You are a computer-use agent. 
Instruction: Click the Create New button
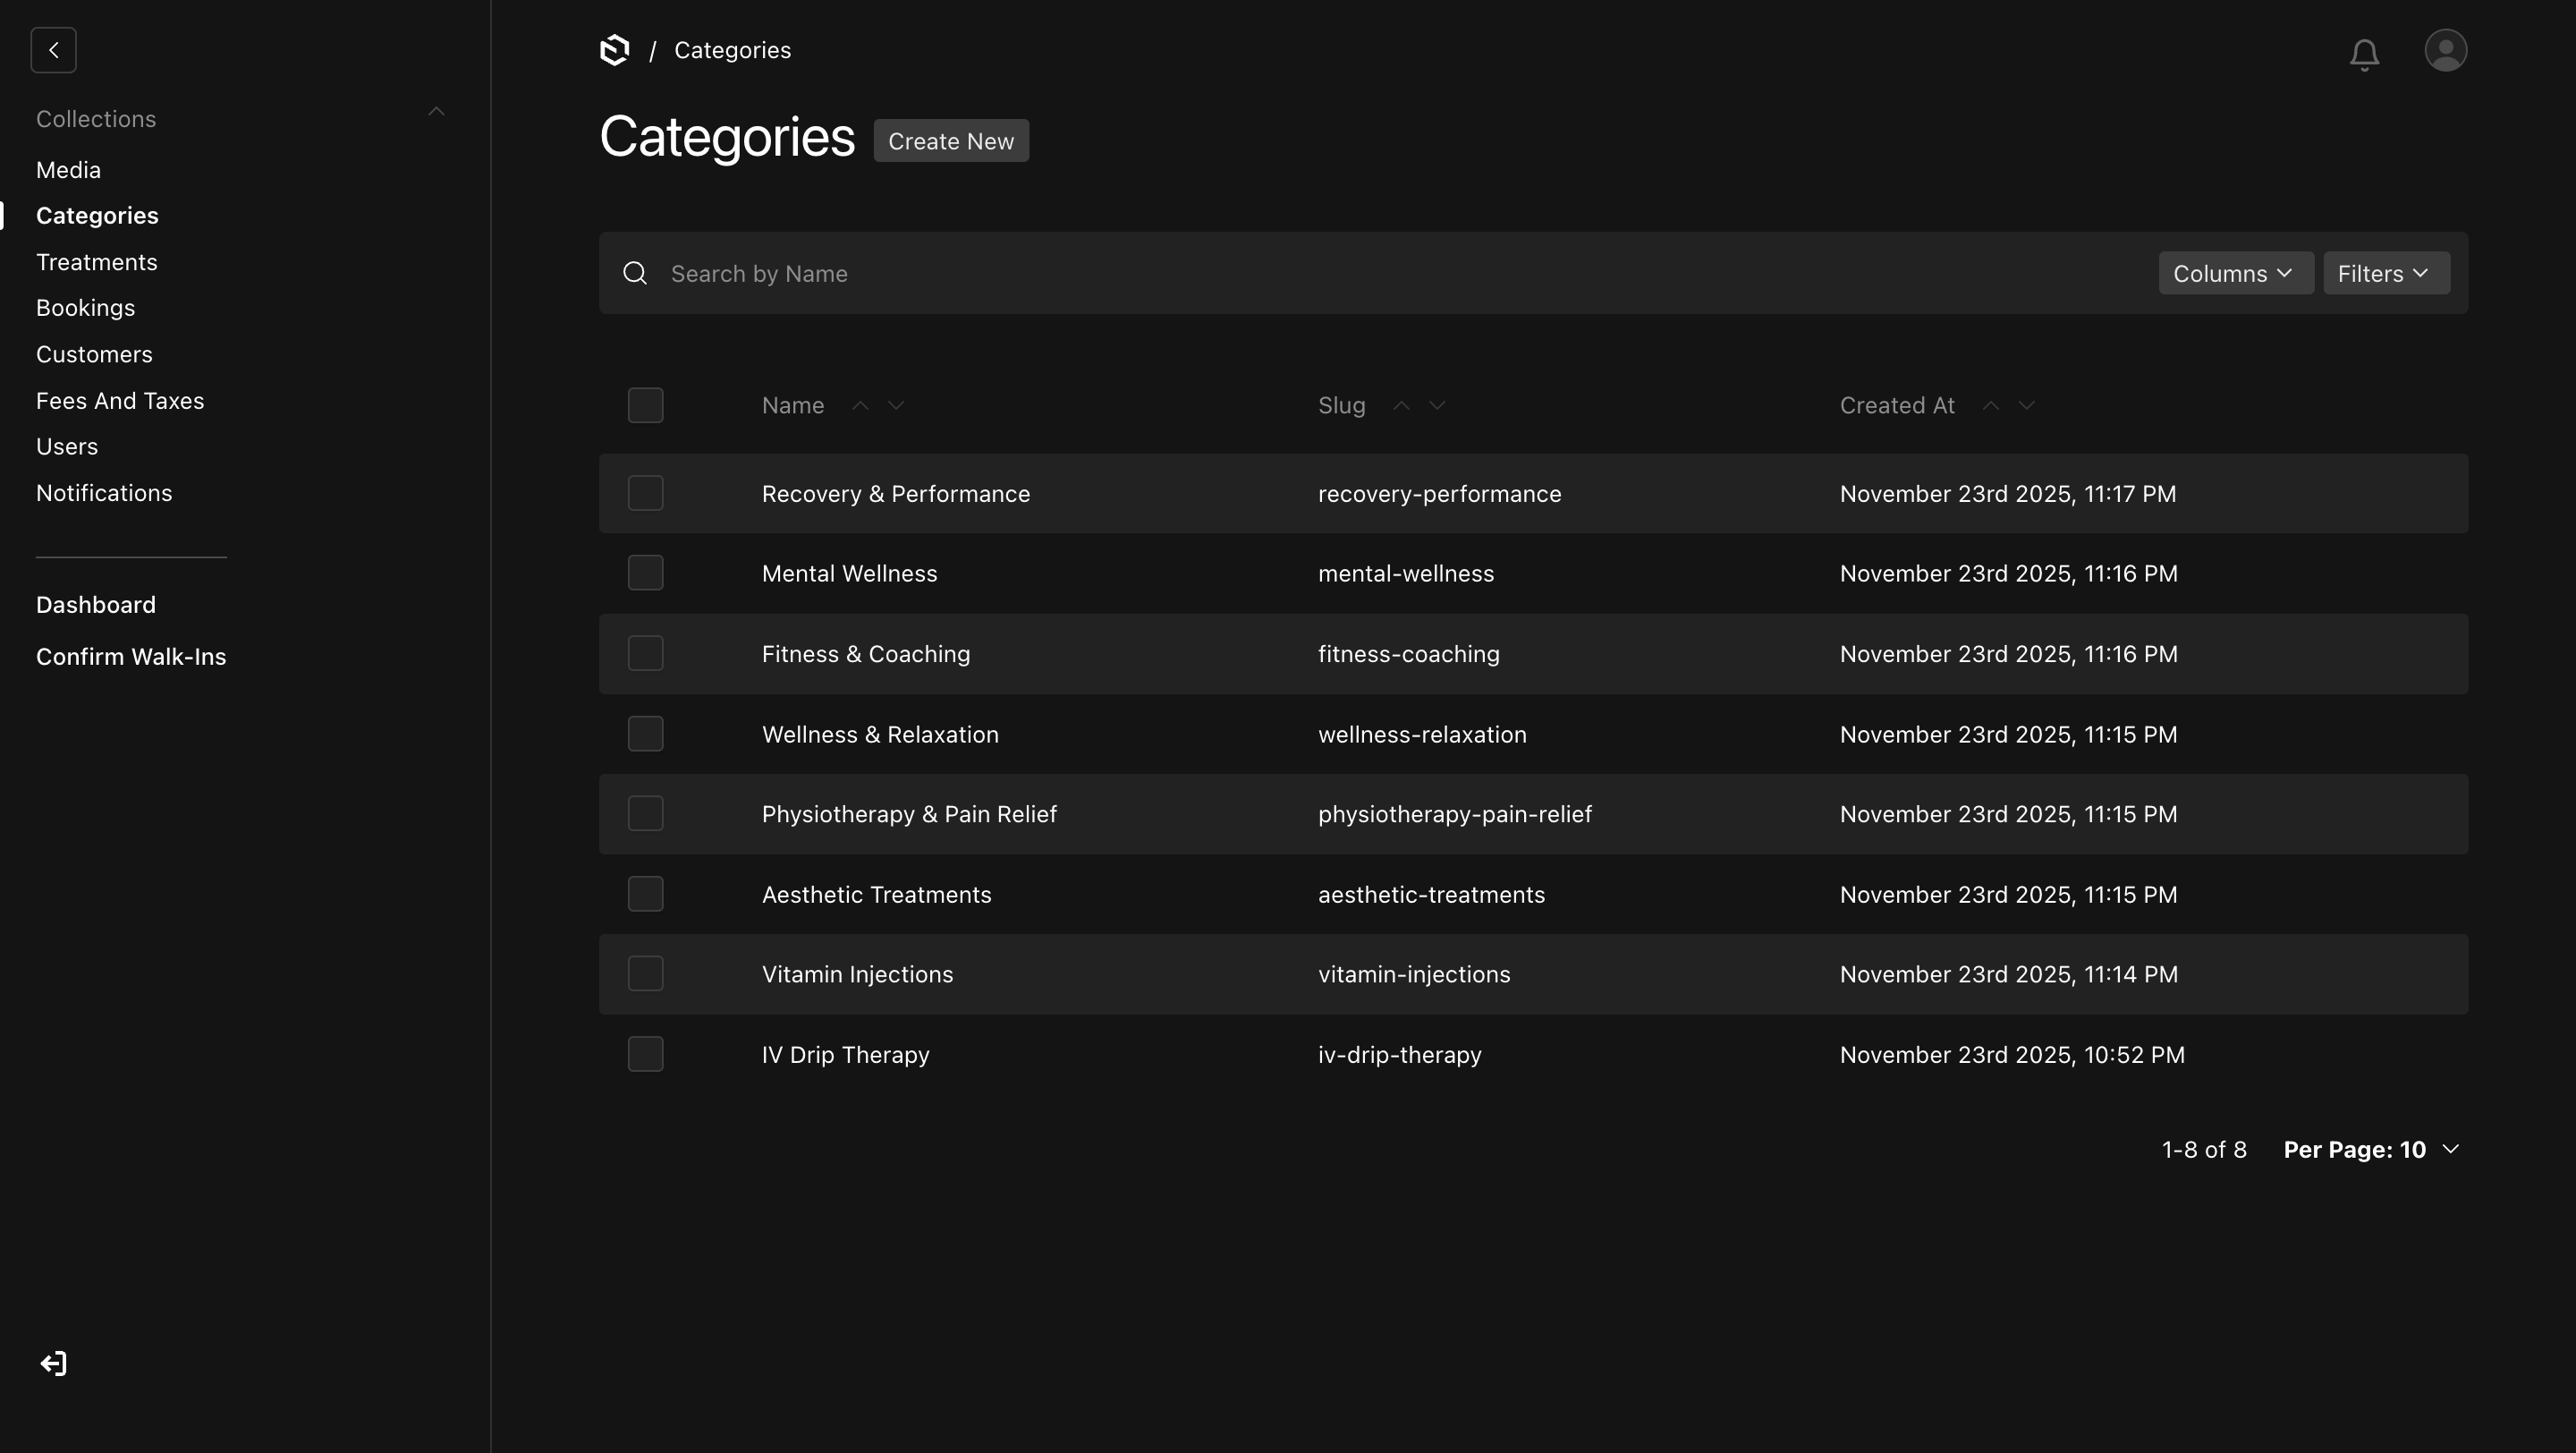coord(950,140)
